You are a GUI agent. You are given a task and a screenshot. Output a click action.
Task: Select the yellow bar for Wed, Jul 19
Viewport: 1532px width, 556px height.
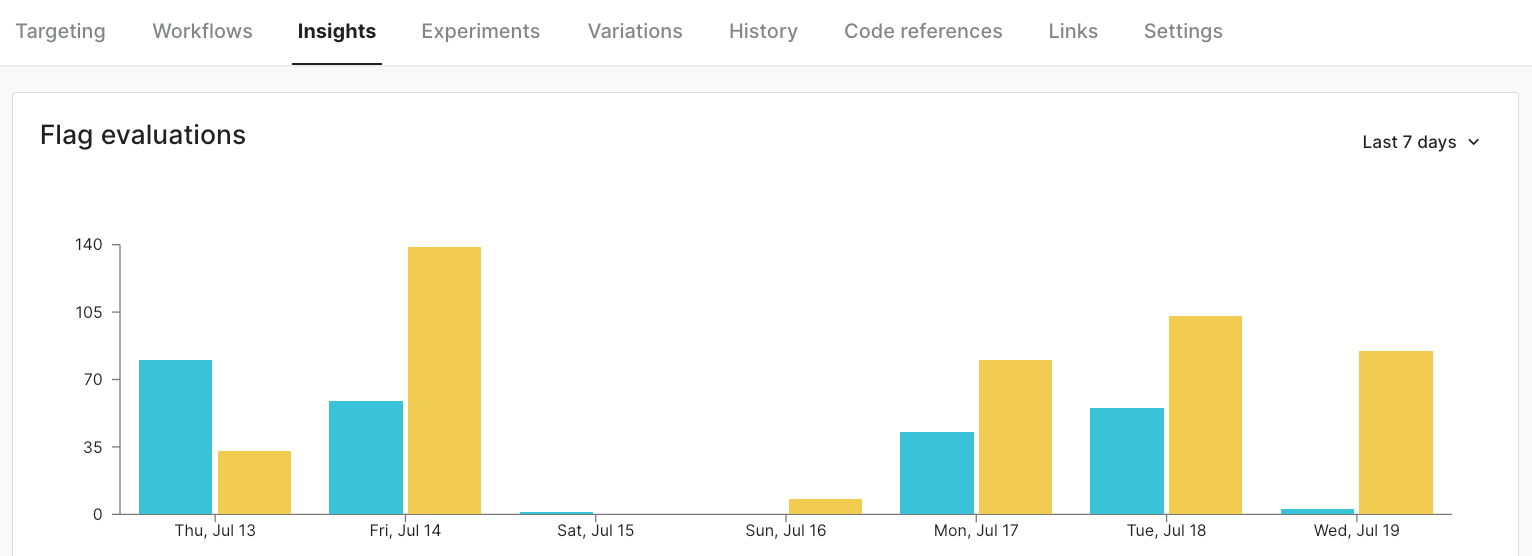pos(1396,432)
